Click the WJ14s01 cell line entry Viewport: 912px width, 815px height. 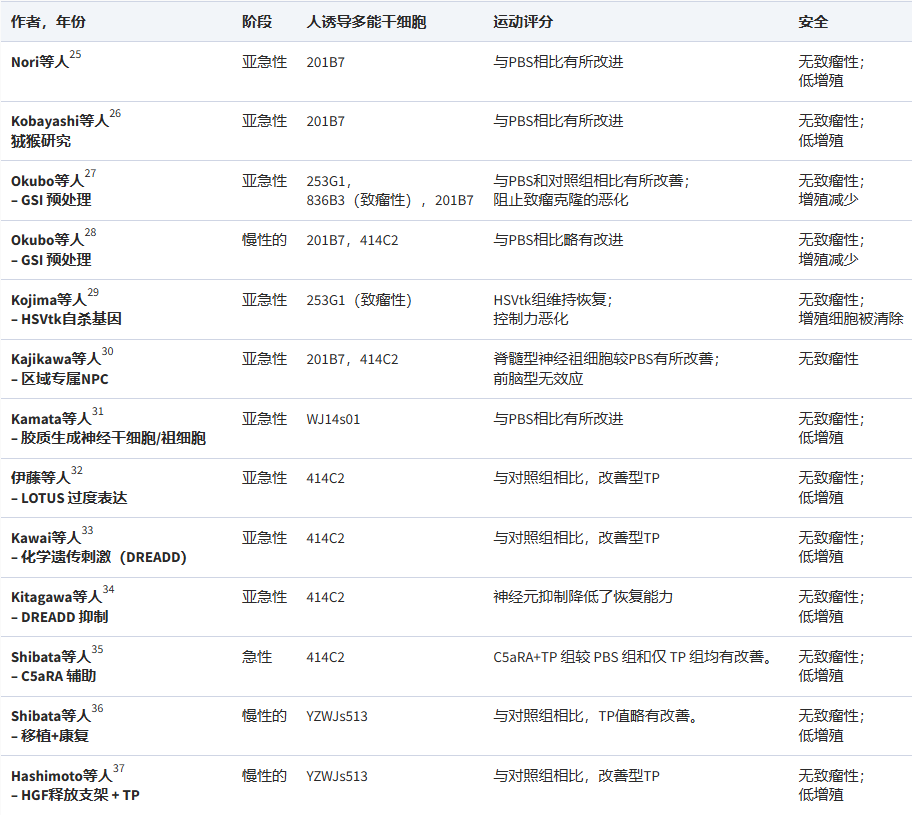[333, 419]
